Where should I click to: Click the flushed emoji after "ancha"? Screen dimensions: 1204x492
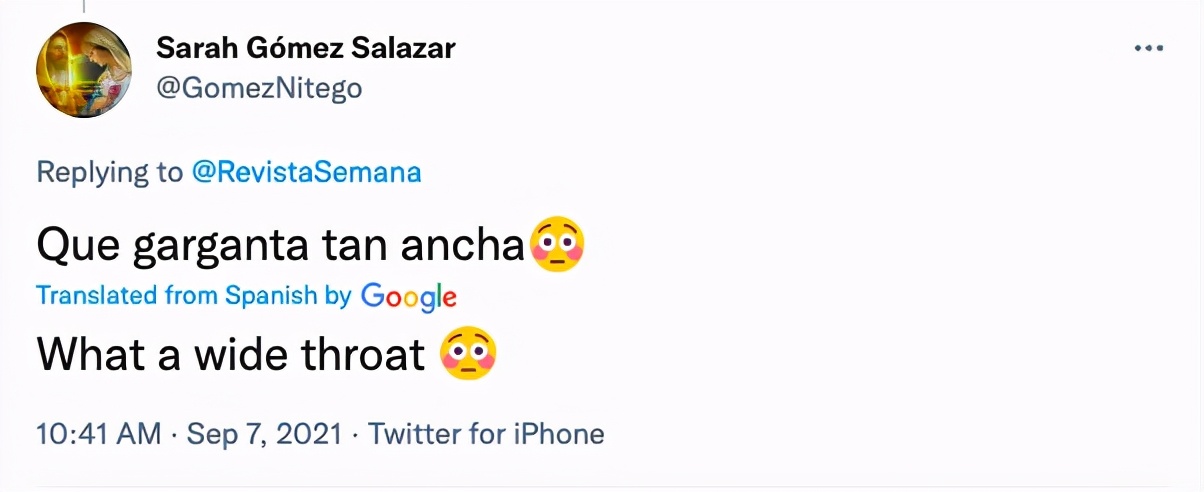[x=558, y=245]
